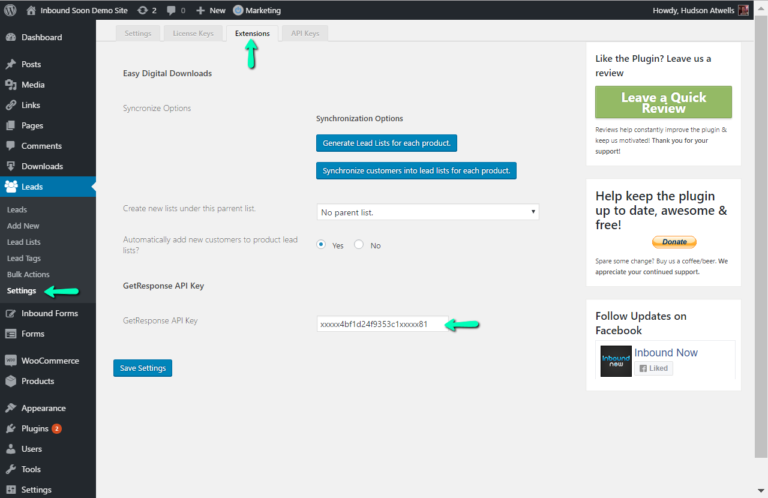Click the Leave a Quick Review button

pyautogui.click(x=663, y=102)
